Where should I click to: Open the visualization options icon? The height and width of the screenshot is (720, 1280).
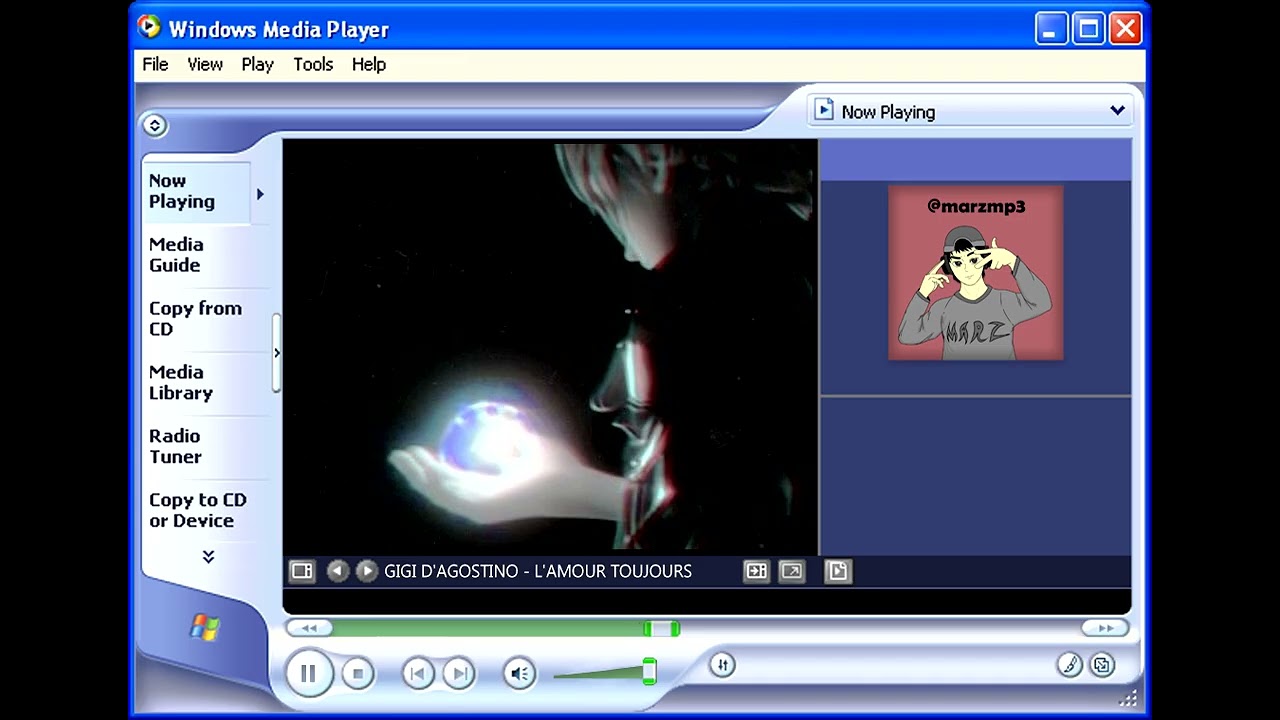click(x=301, y=571)
